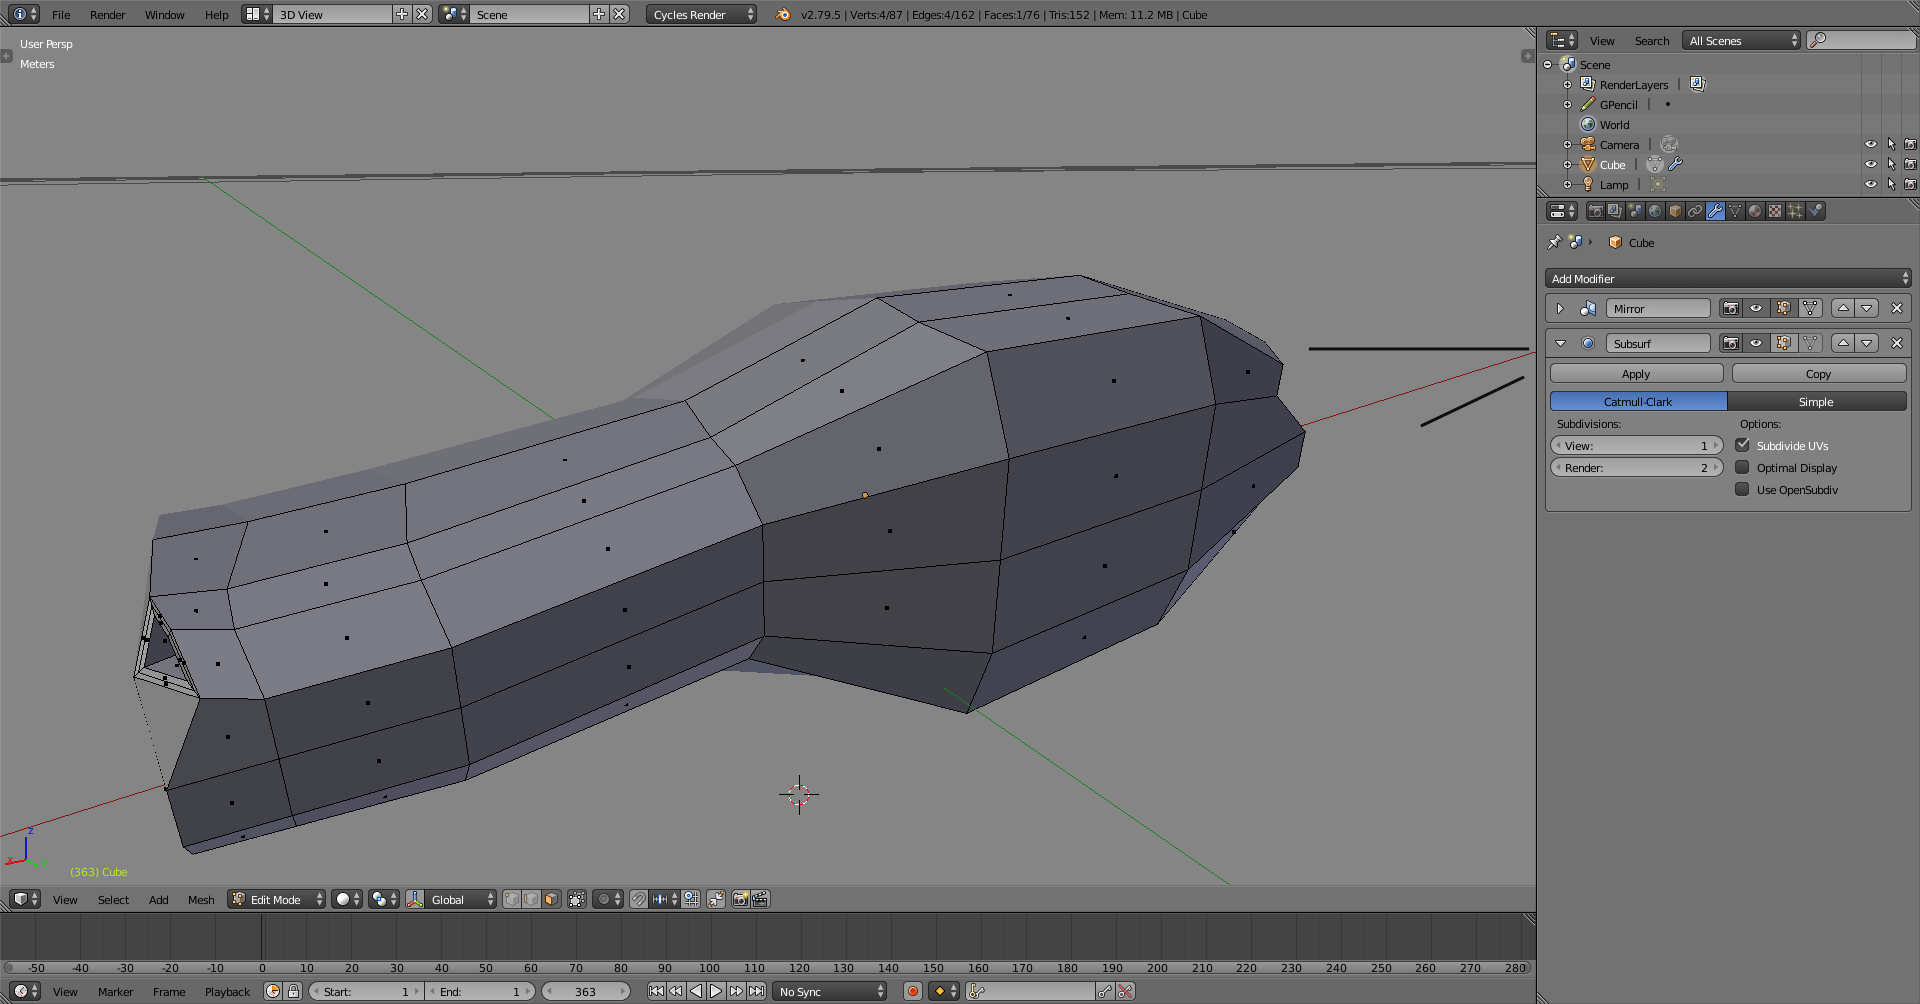1920x1004 pixels.
Task: Select vertex select mode in 3D header
Action: coord(511,899)
